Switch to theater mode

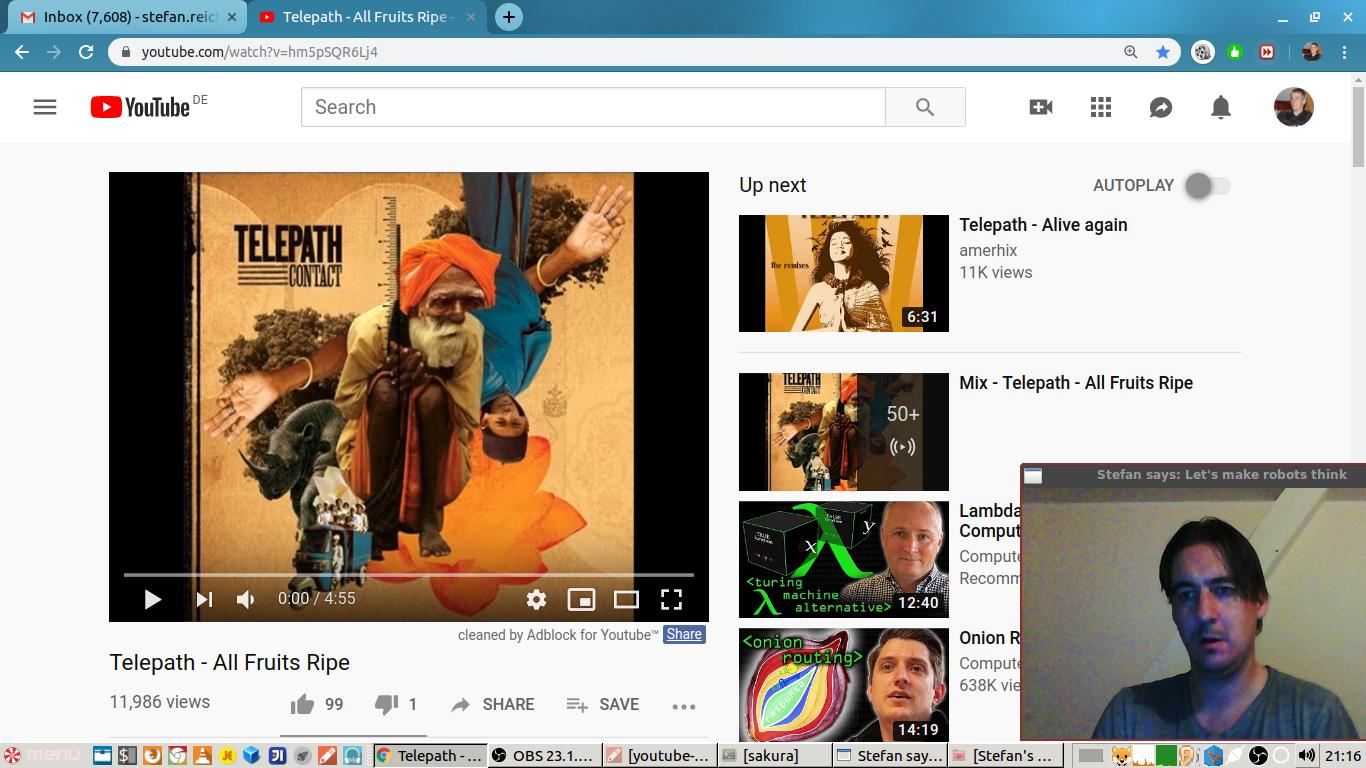pos(626,599)
